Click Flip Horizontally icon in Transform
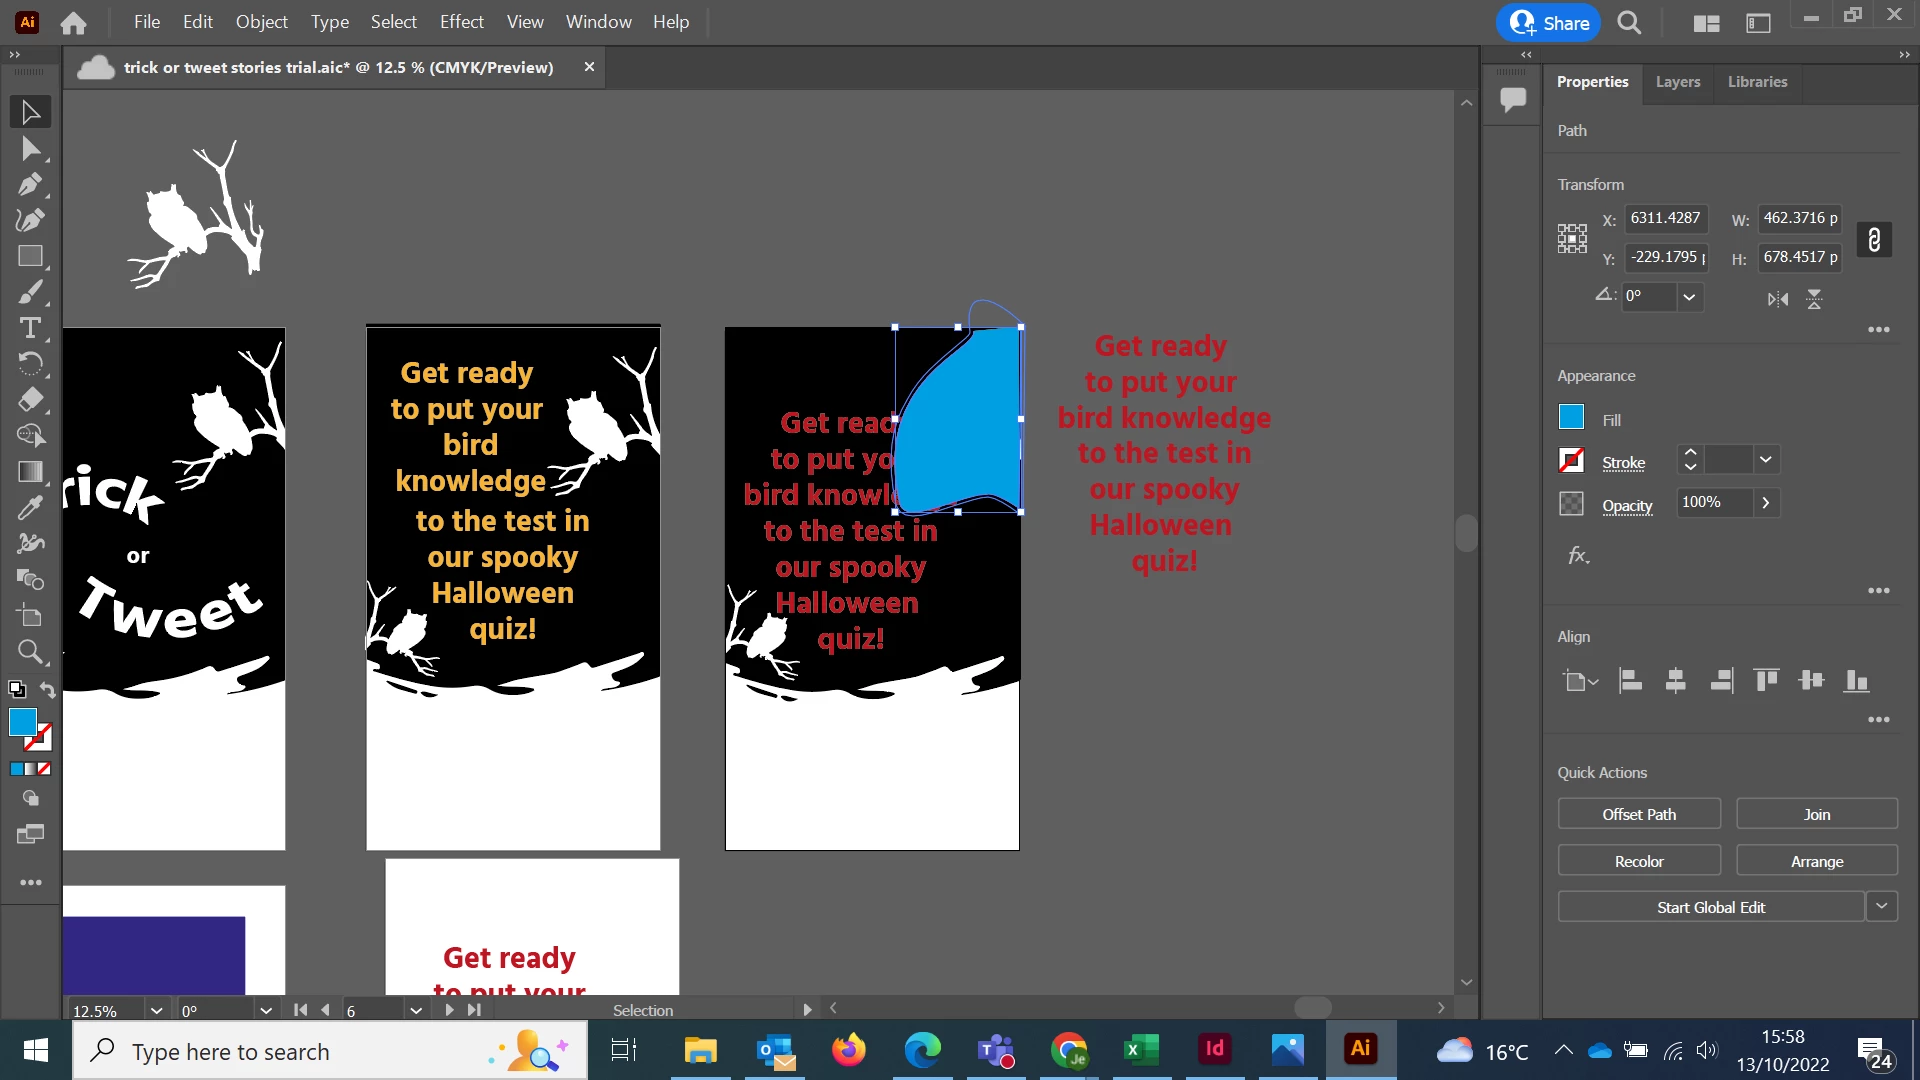This screenshot has height=1080, width=1920. tap(1777, 299)
